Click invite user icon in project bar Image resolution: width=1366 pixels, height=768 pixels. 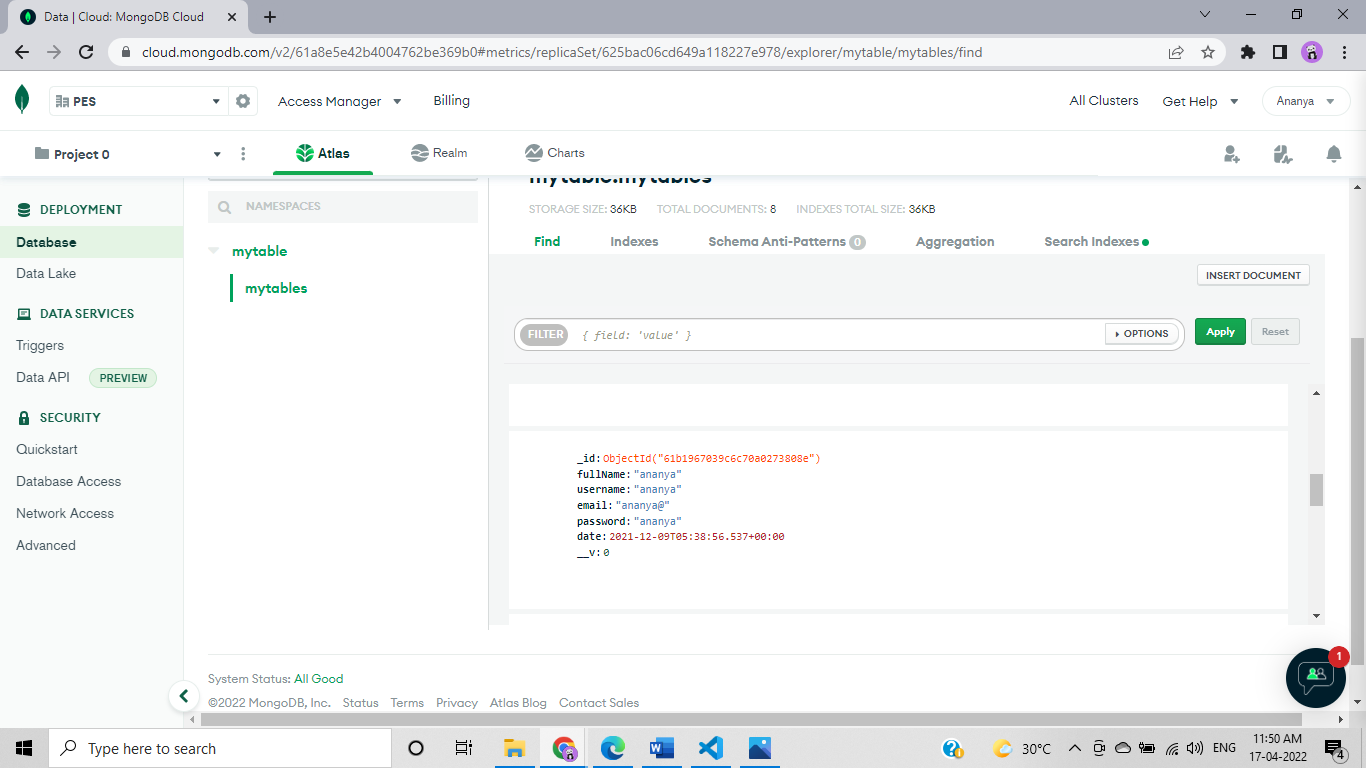(1232, 154)
